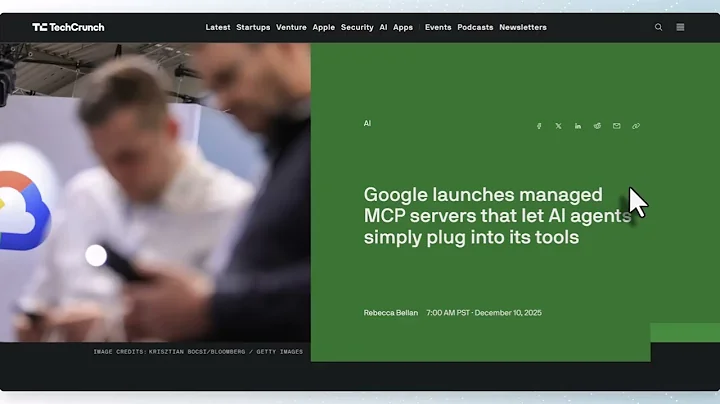Share article on X
This screenshot has height=404, width=720.
click(x=558, y=126)
